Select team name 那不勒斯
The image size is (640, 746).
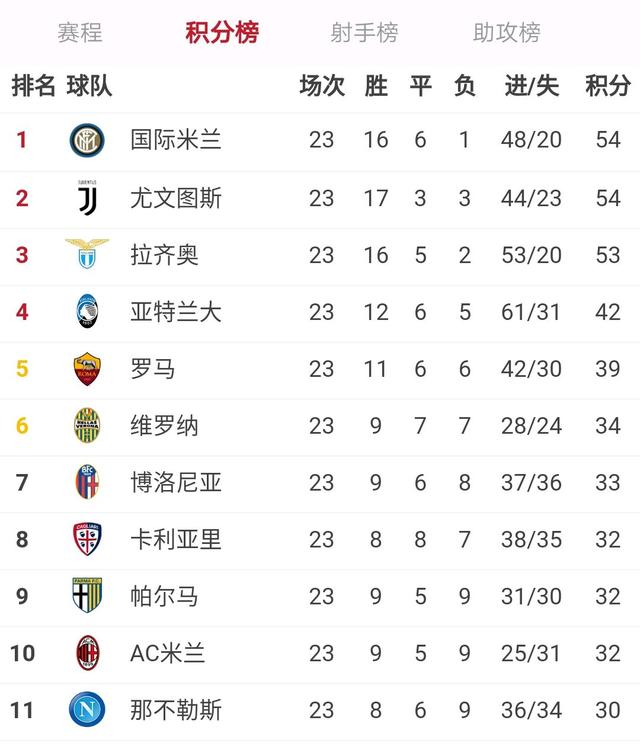pyautogui.click(x=176, y=710)
